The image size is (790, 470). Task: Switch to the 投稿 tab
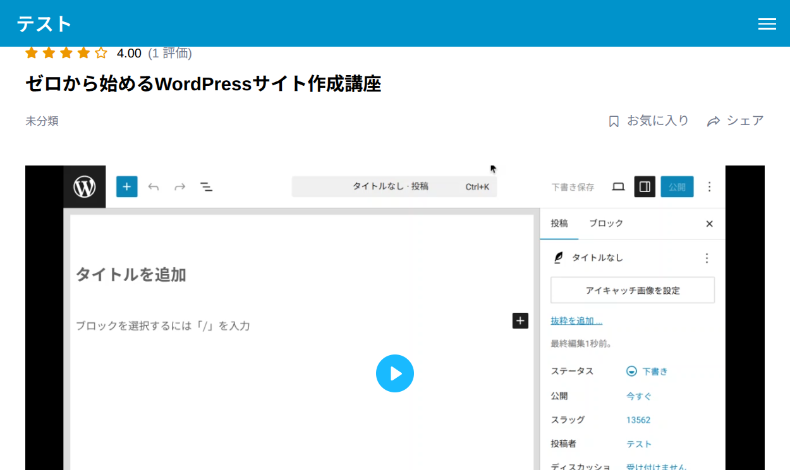pos(559,223)
